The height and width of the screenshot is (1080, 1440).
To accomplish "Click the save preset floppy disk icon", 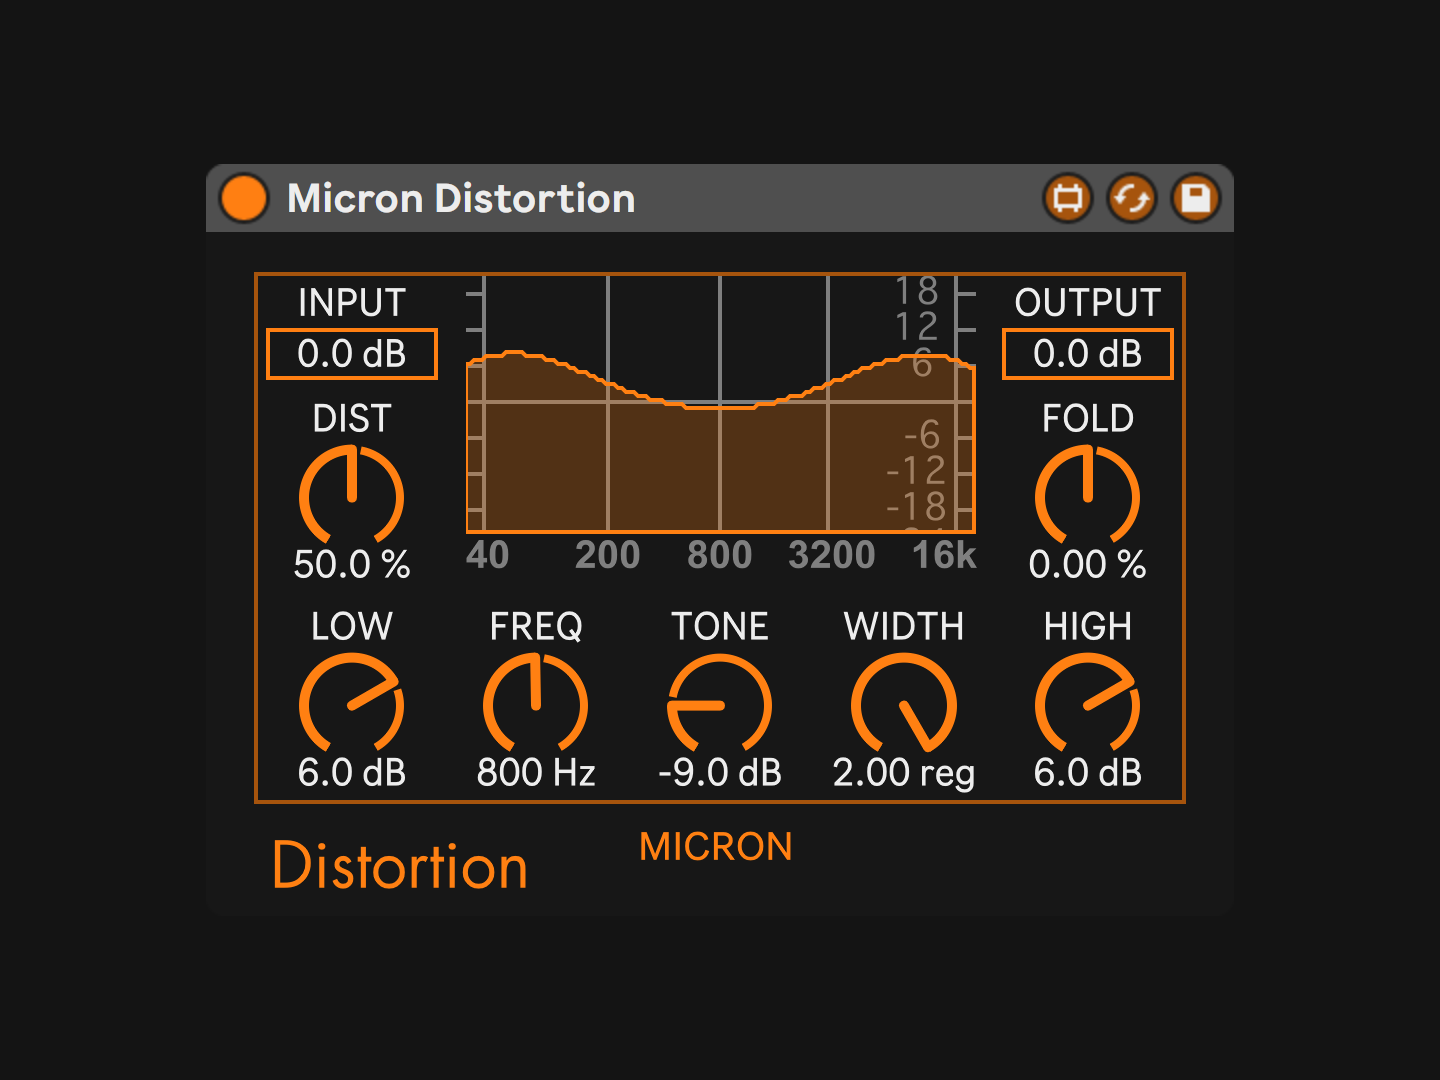I will (1196, 198).
